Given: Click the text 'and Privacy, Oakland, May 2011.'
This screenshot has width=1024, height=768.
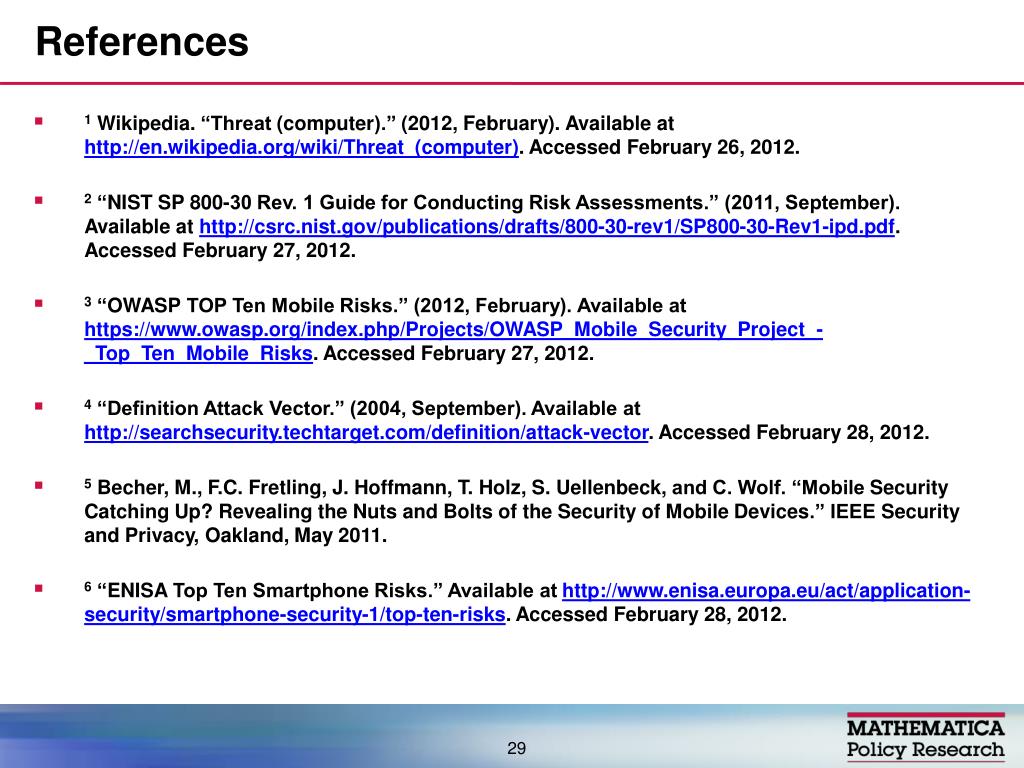Looking at the screenshot, I should coord(236,536).
